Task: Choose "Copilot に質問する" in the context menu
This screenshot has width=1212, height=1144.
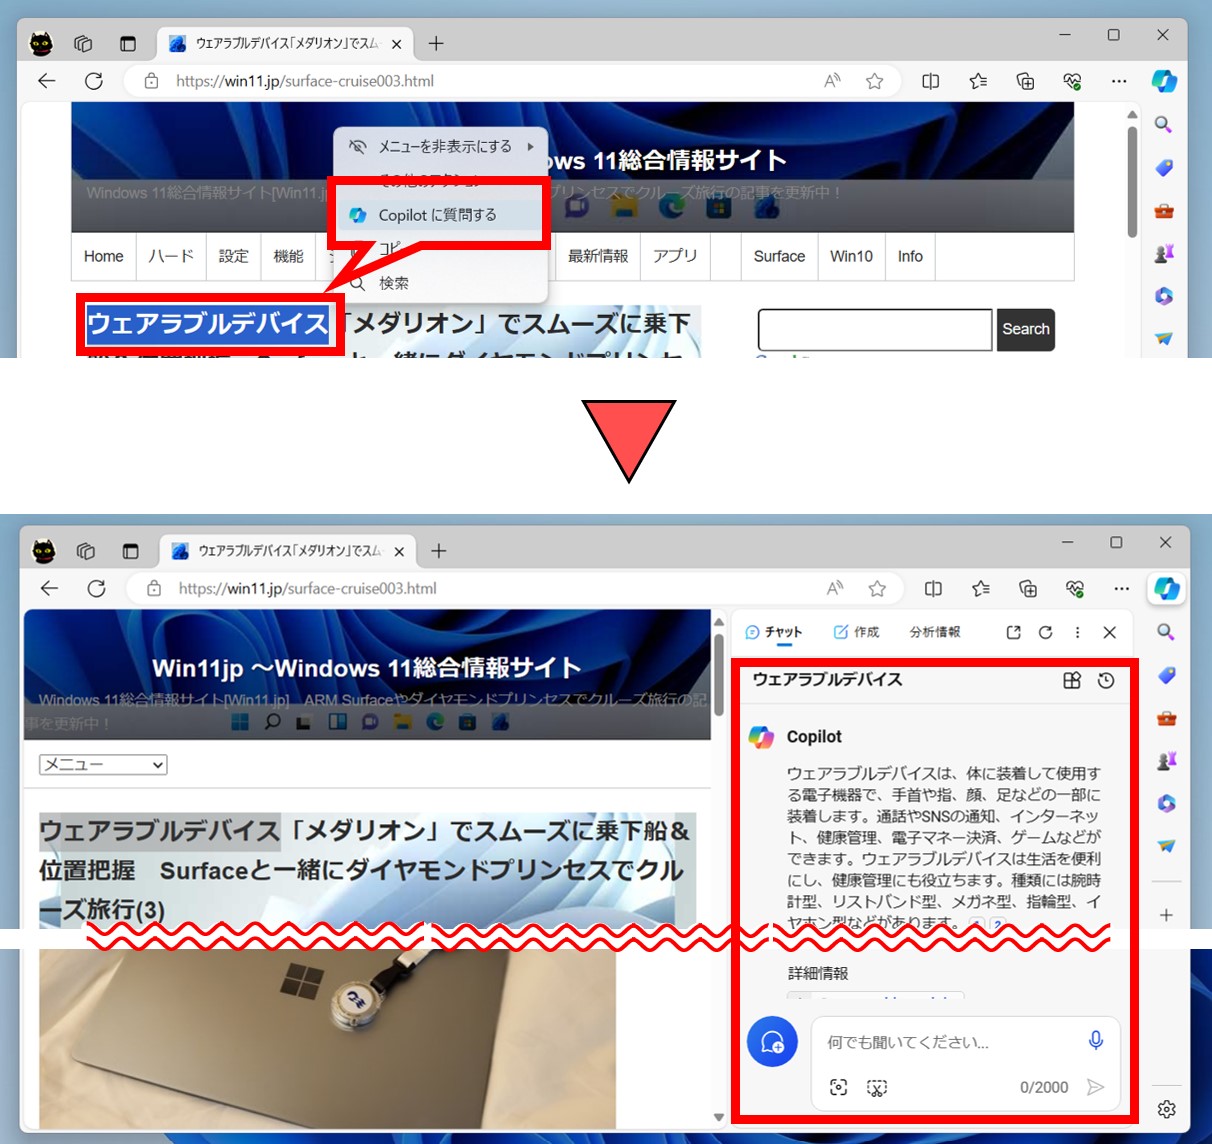Action: pyautogui.click(x=437, y=215)
